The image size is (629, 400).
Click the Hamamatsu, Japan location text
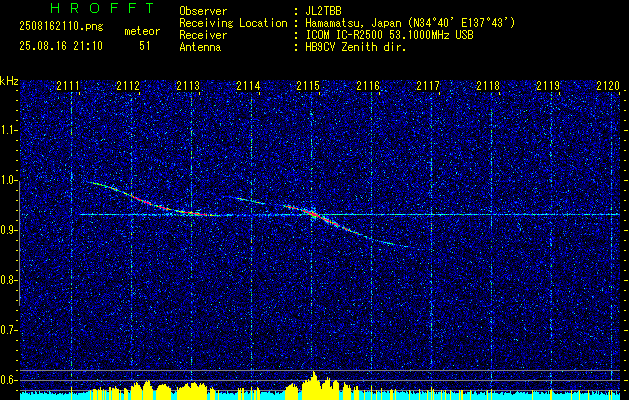pos(410,23)
